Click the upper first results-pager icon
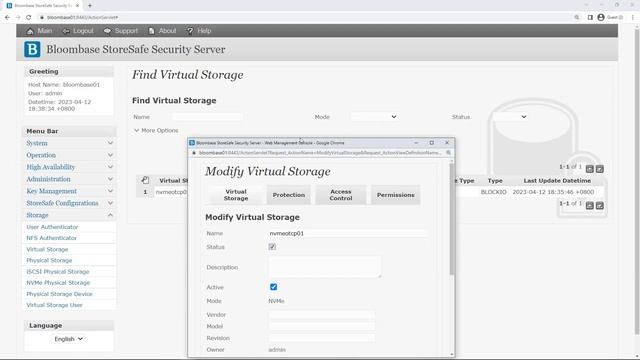 click(x=589, y=169)
